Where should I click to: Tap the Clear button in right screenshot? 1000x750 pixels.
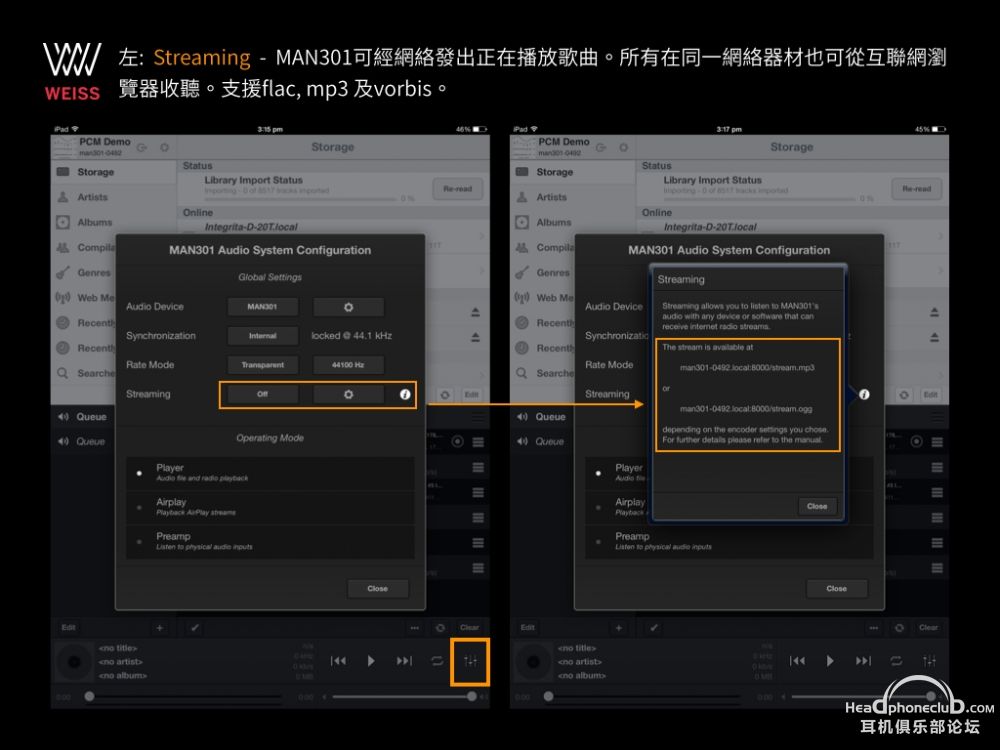[x=929, y=628]
